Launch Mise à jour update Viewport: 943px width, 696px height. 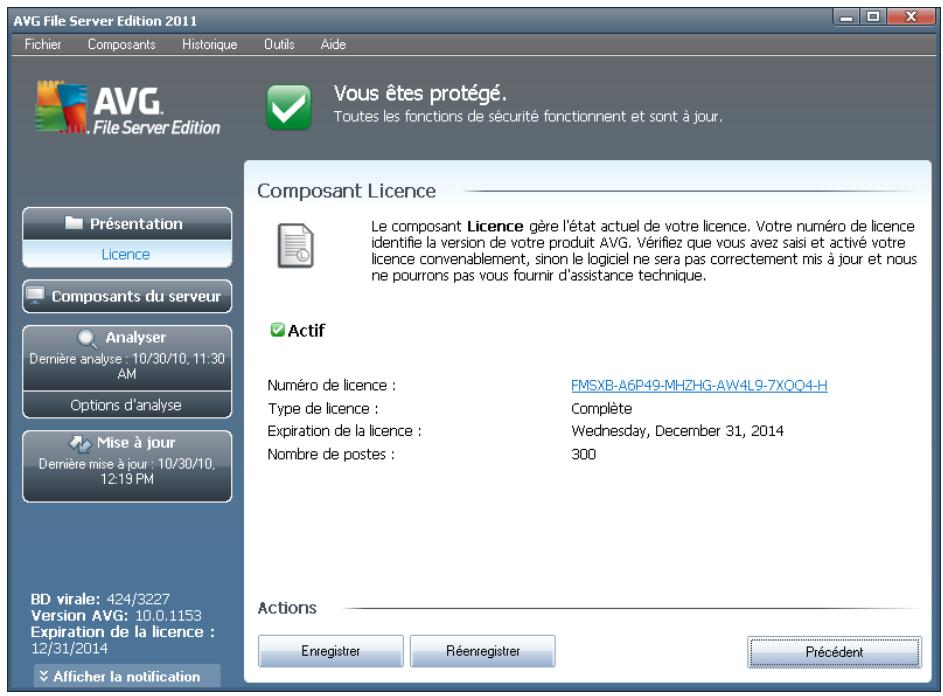(127, 466)
